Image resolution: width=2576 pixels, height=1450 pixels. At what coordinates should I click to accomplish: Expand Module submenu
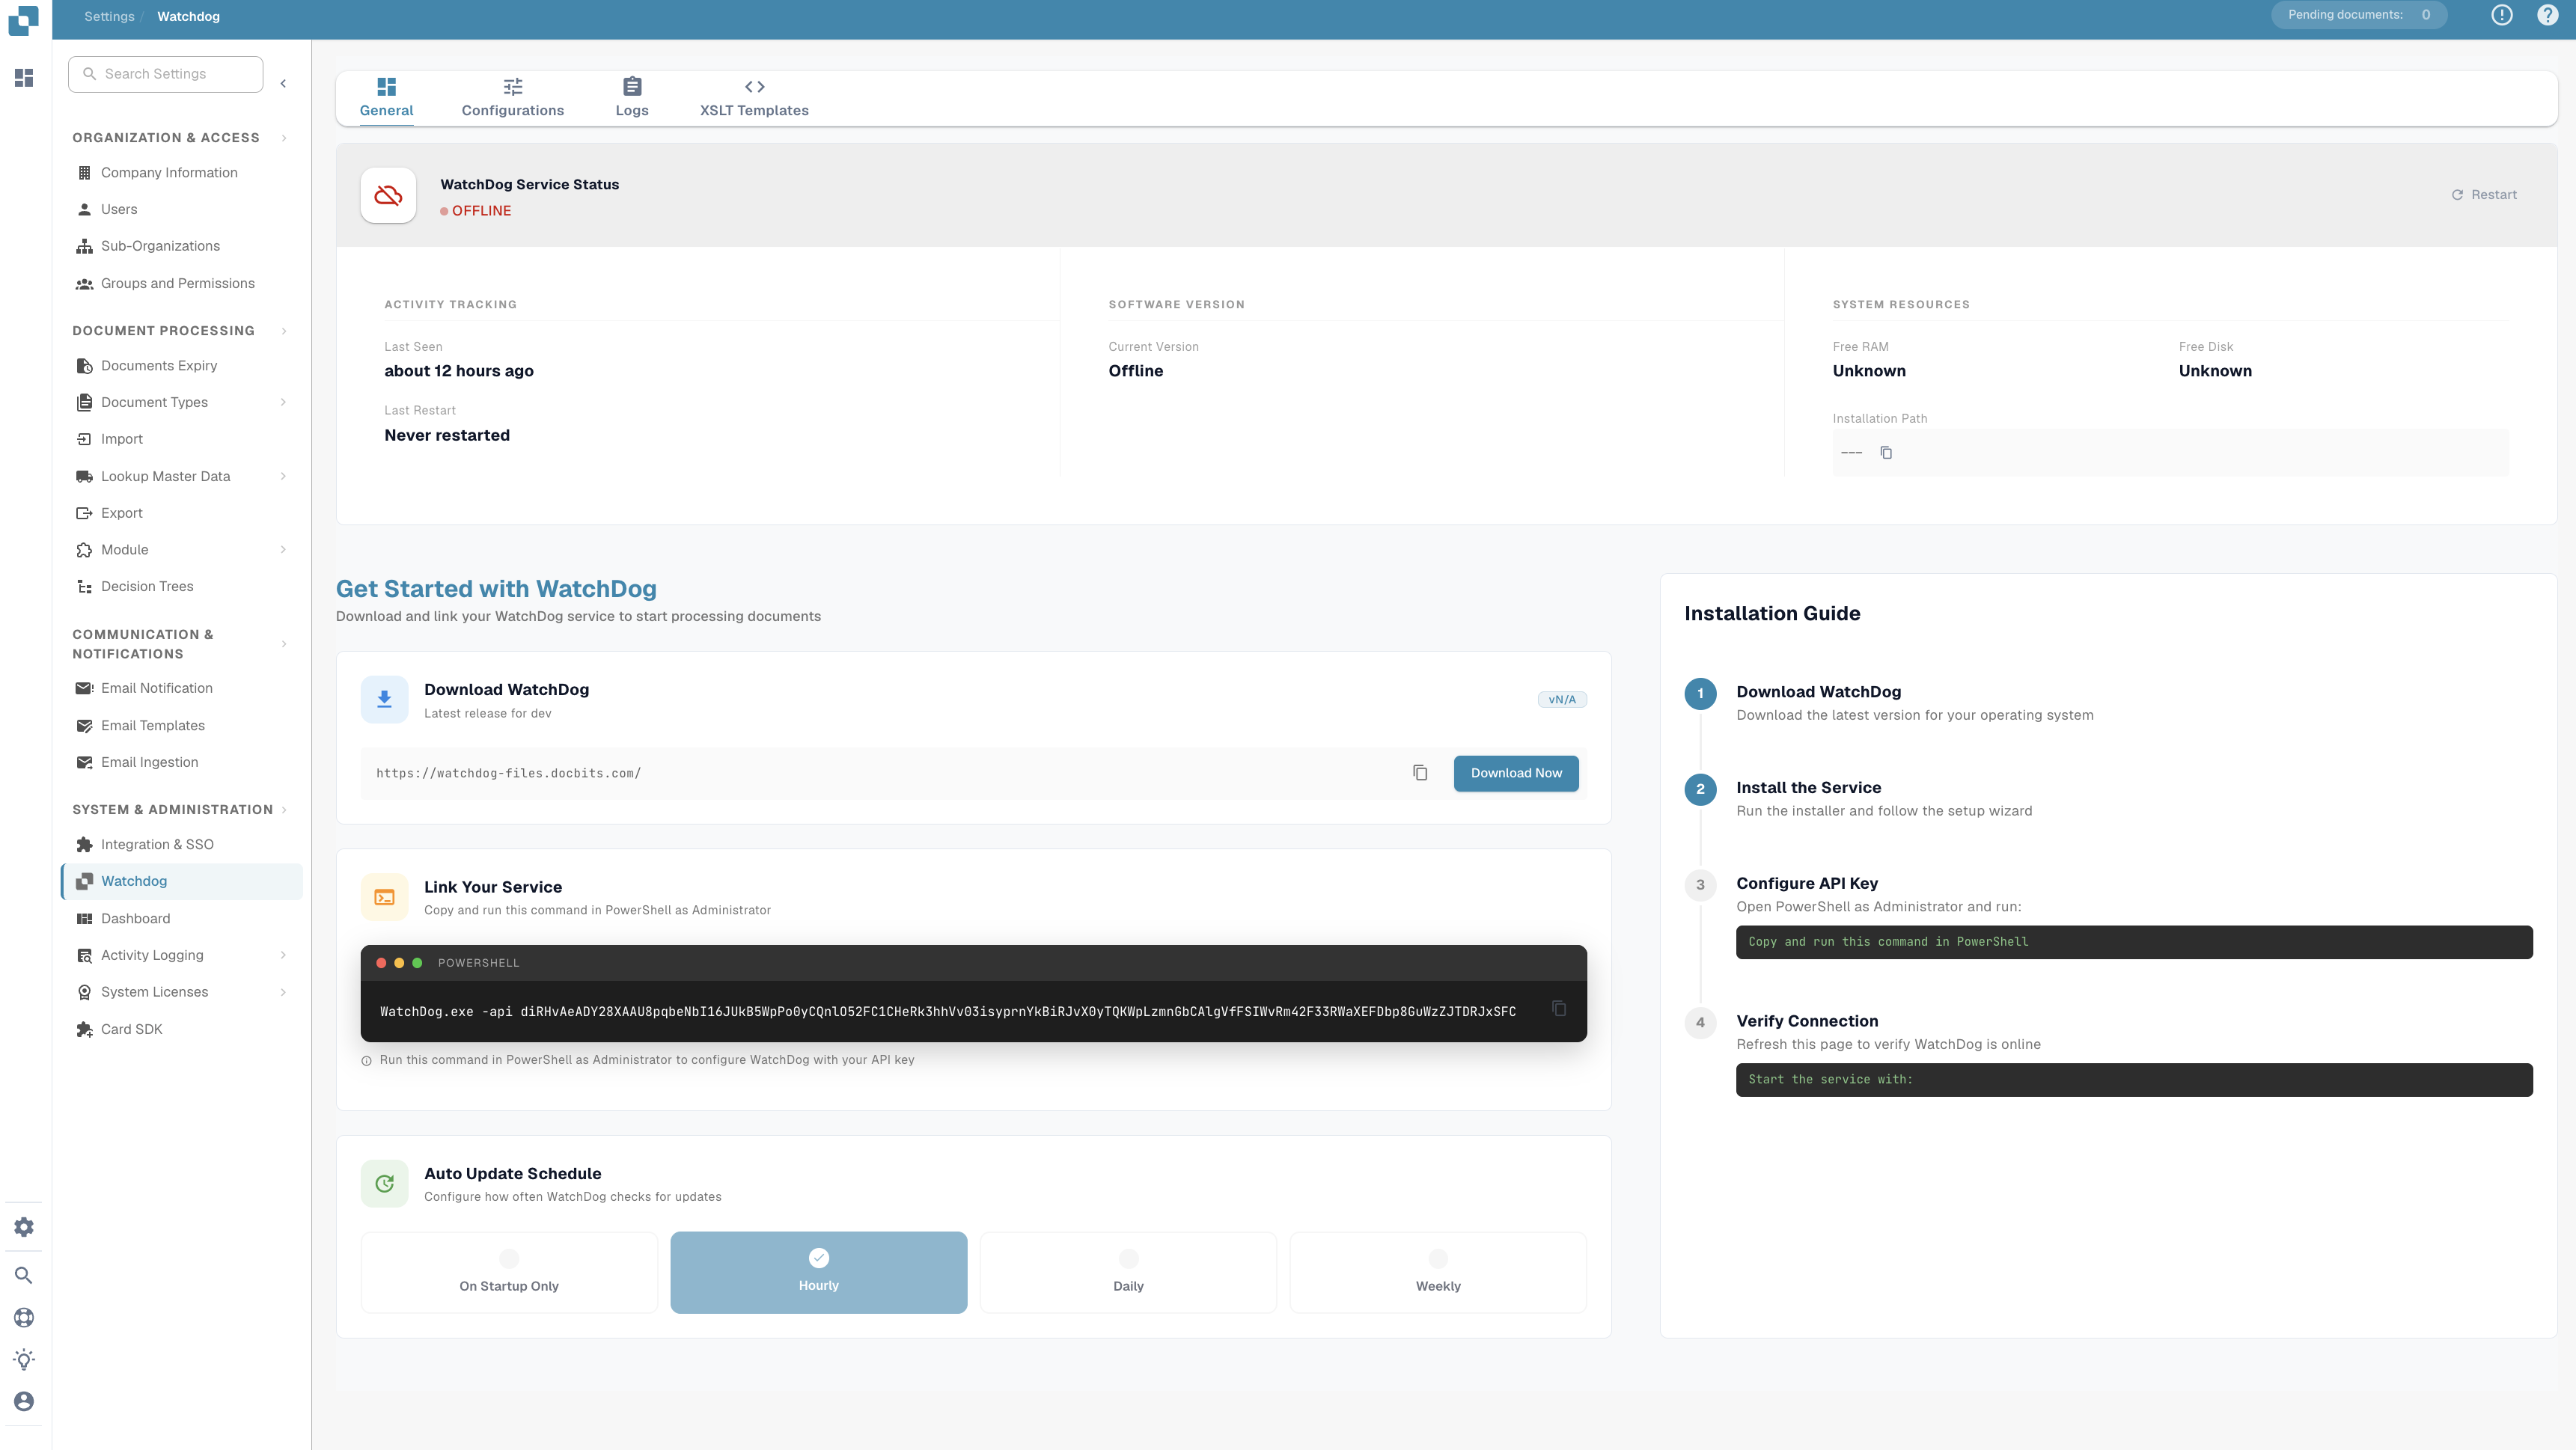pos(283,550)
